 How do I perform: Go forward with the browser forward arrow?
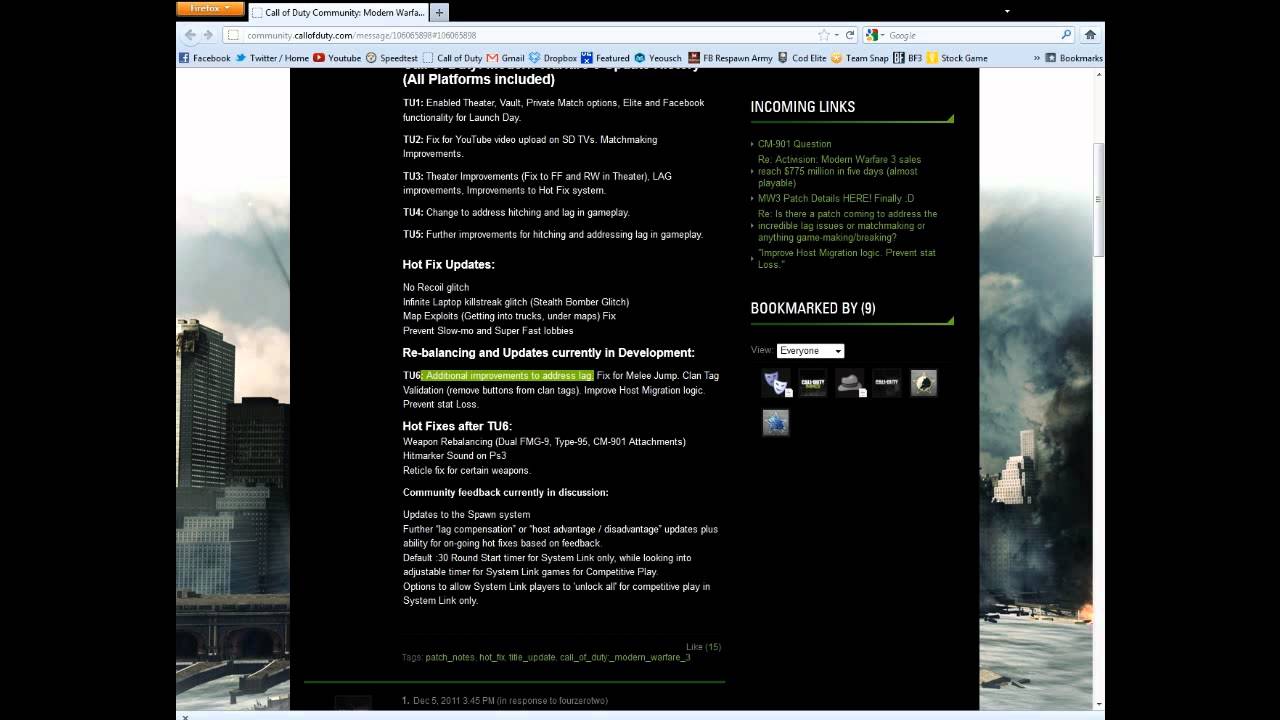click(x=209, y=35)
